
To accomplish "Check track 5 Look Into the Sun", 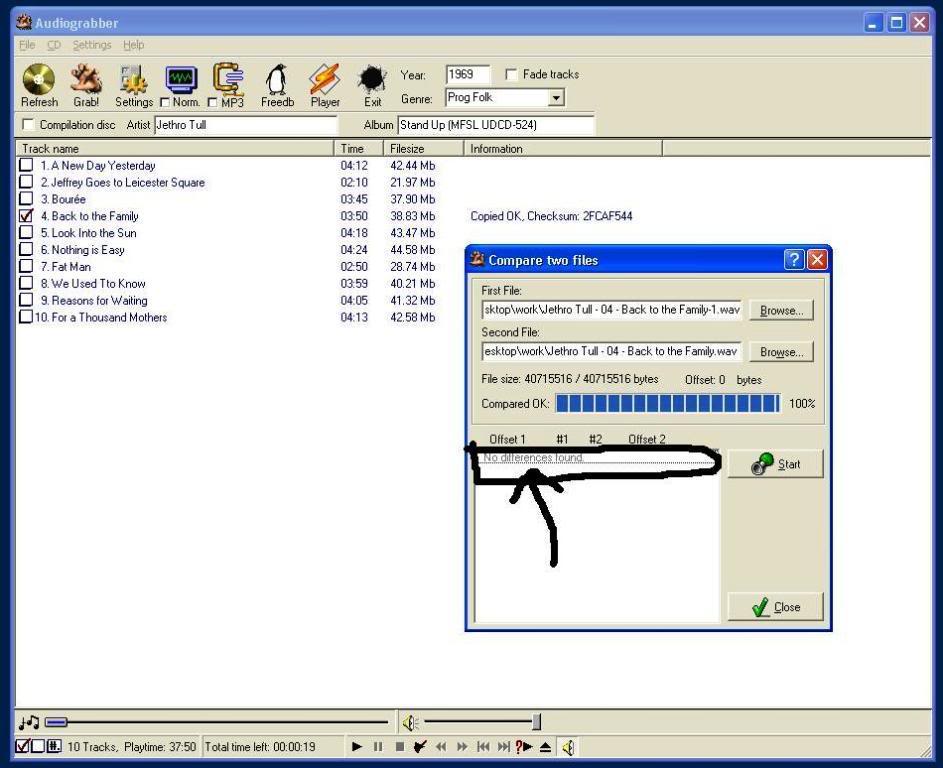I will pyautogui.click(x=26, y=232).
